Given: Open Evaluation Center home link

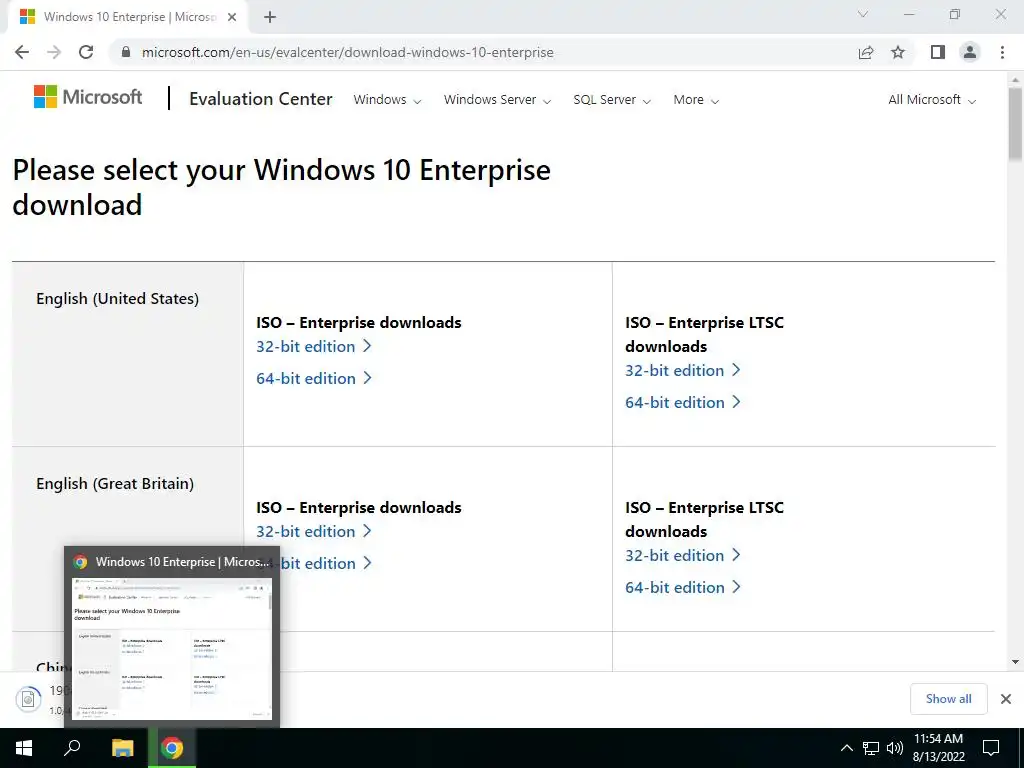Looking at the screenshot, I should 261,99.
